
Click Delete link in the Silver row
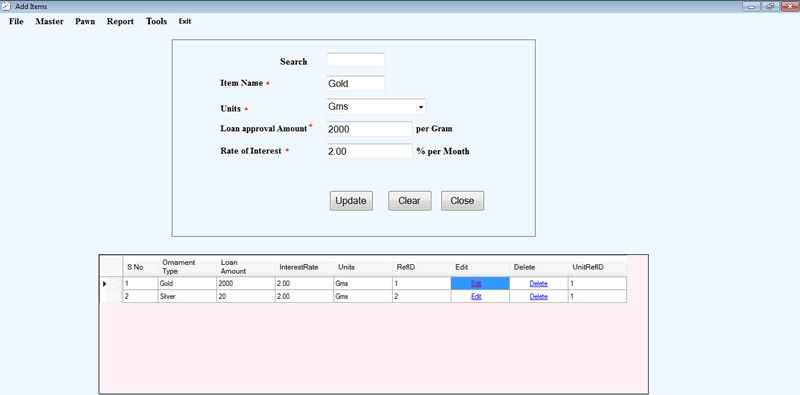[x=539, y=297]
